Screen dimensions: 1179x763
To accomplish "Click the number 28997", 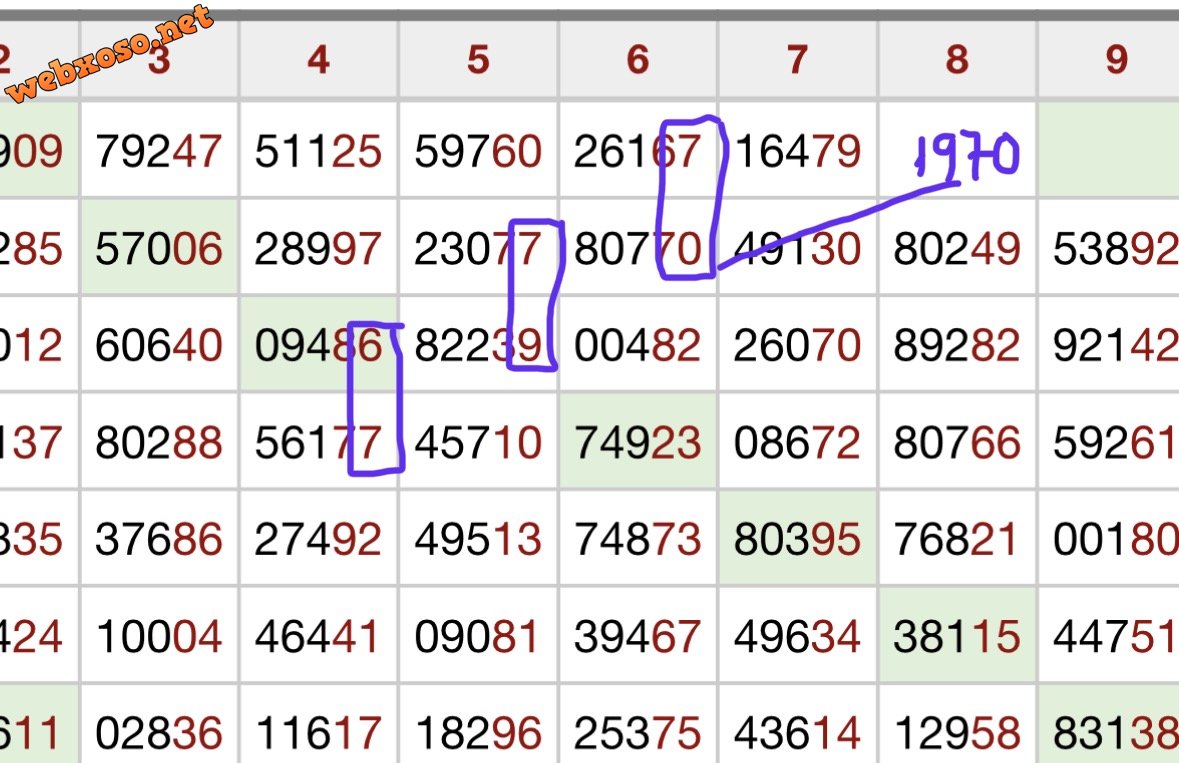I will pyautogui.click(x=319, y=249).
